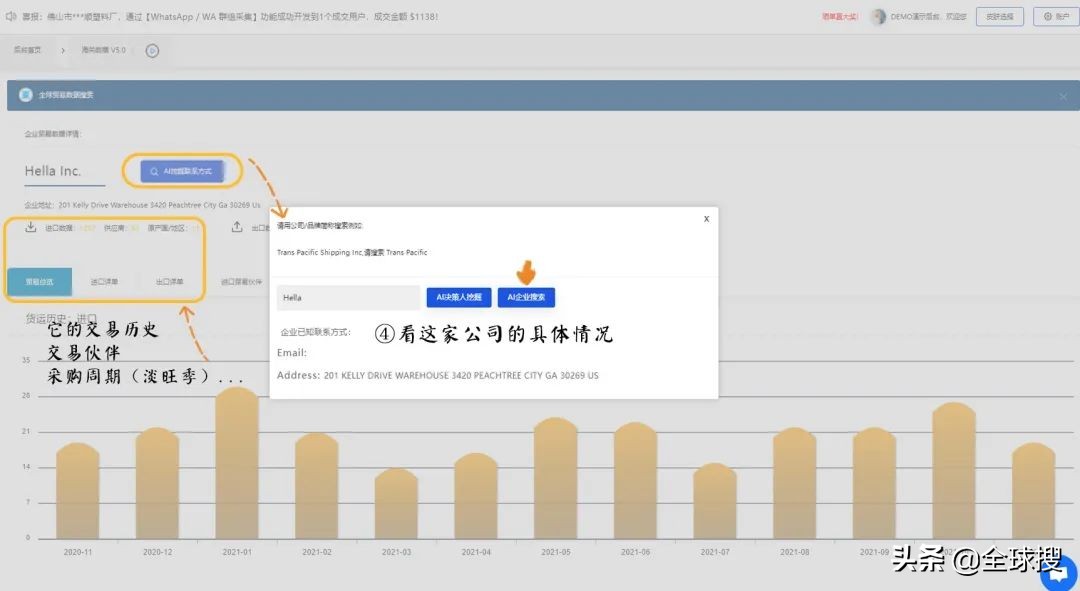Click the AI企业搜索 button in the dialog

click(526, 298)
